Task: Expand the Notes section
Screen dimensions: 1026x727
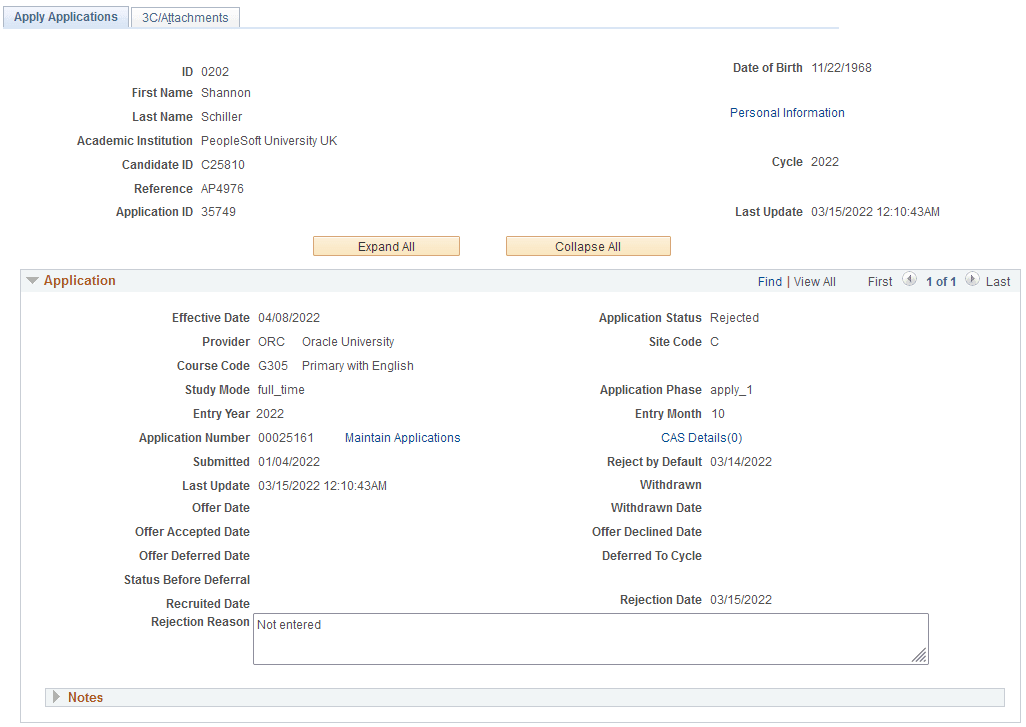Action: click(56, 697)
